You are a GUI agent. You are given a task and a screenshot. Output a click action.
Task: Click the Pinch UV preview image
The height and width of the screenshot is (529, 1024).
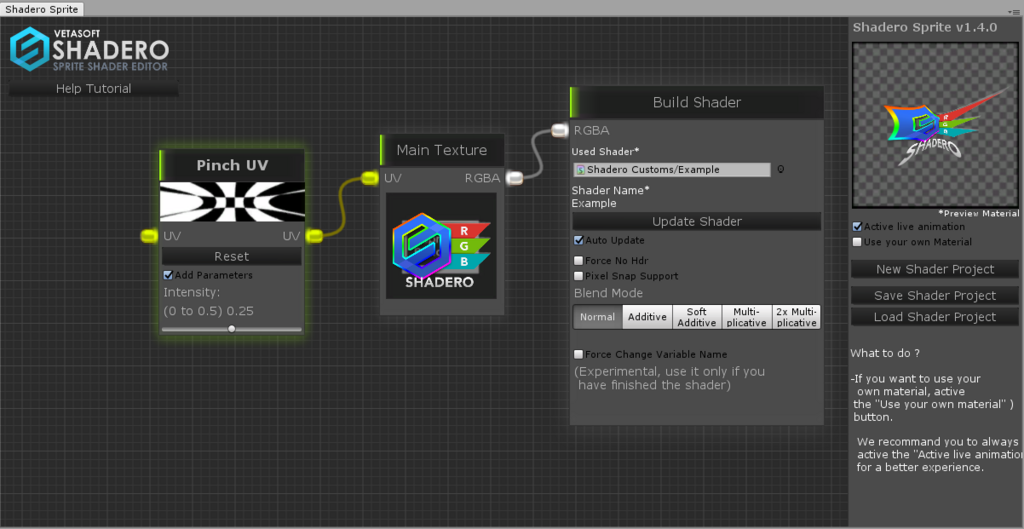click(232, 202)
